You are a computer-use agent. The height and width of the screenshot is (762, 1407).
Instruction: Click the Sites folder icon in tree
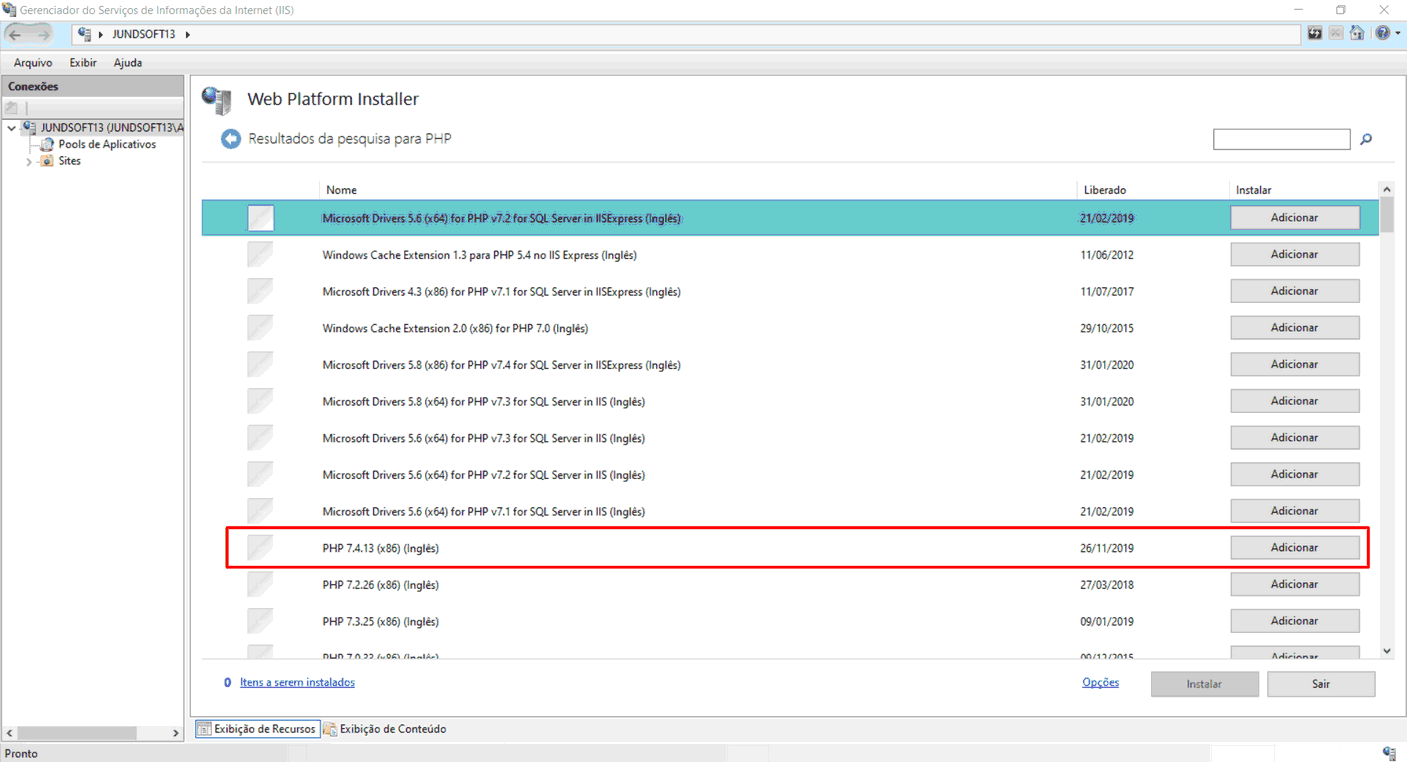47,161
